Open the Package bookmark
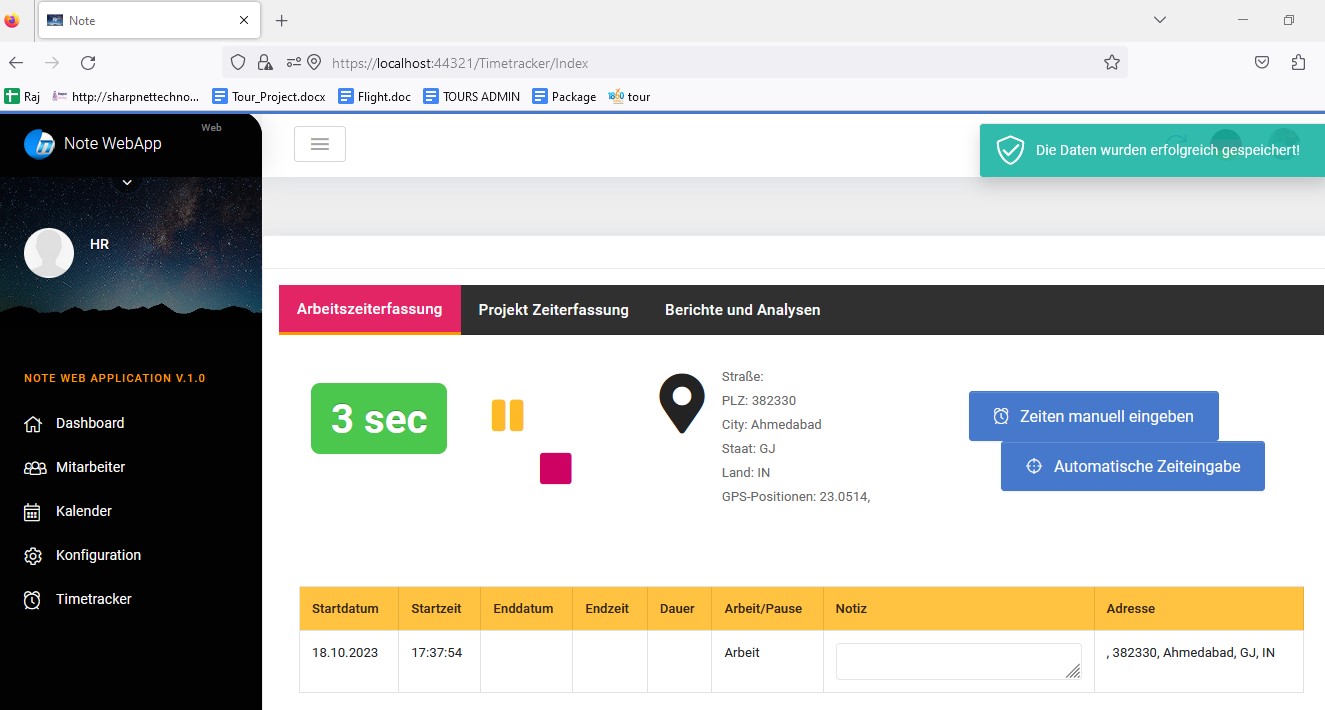 [564, 96]
